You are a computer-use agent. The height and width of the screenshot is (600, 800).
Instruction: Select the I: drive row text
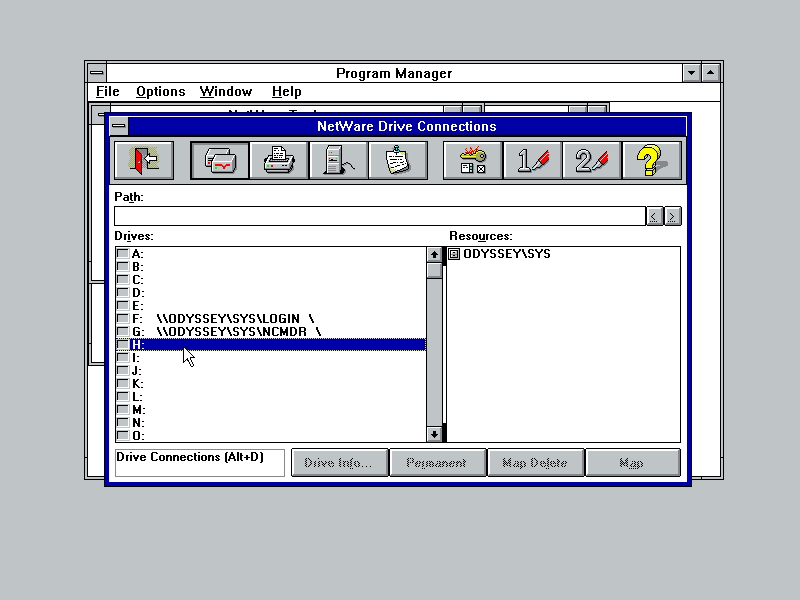[x=136, y=358]
